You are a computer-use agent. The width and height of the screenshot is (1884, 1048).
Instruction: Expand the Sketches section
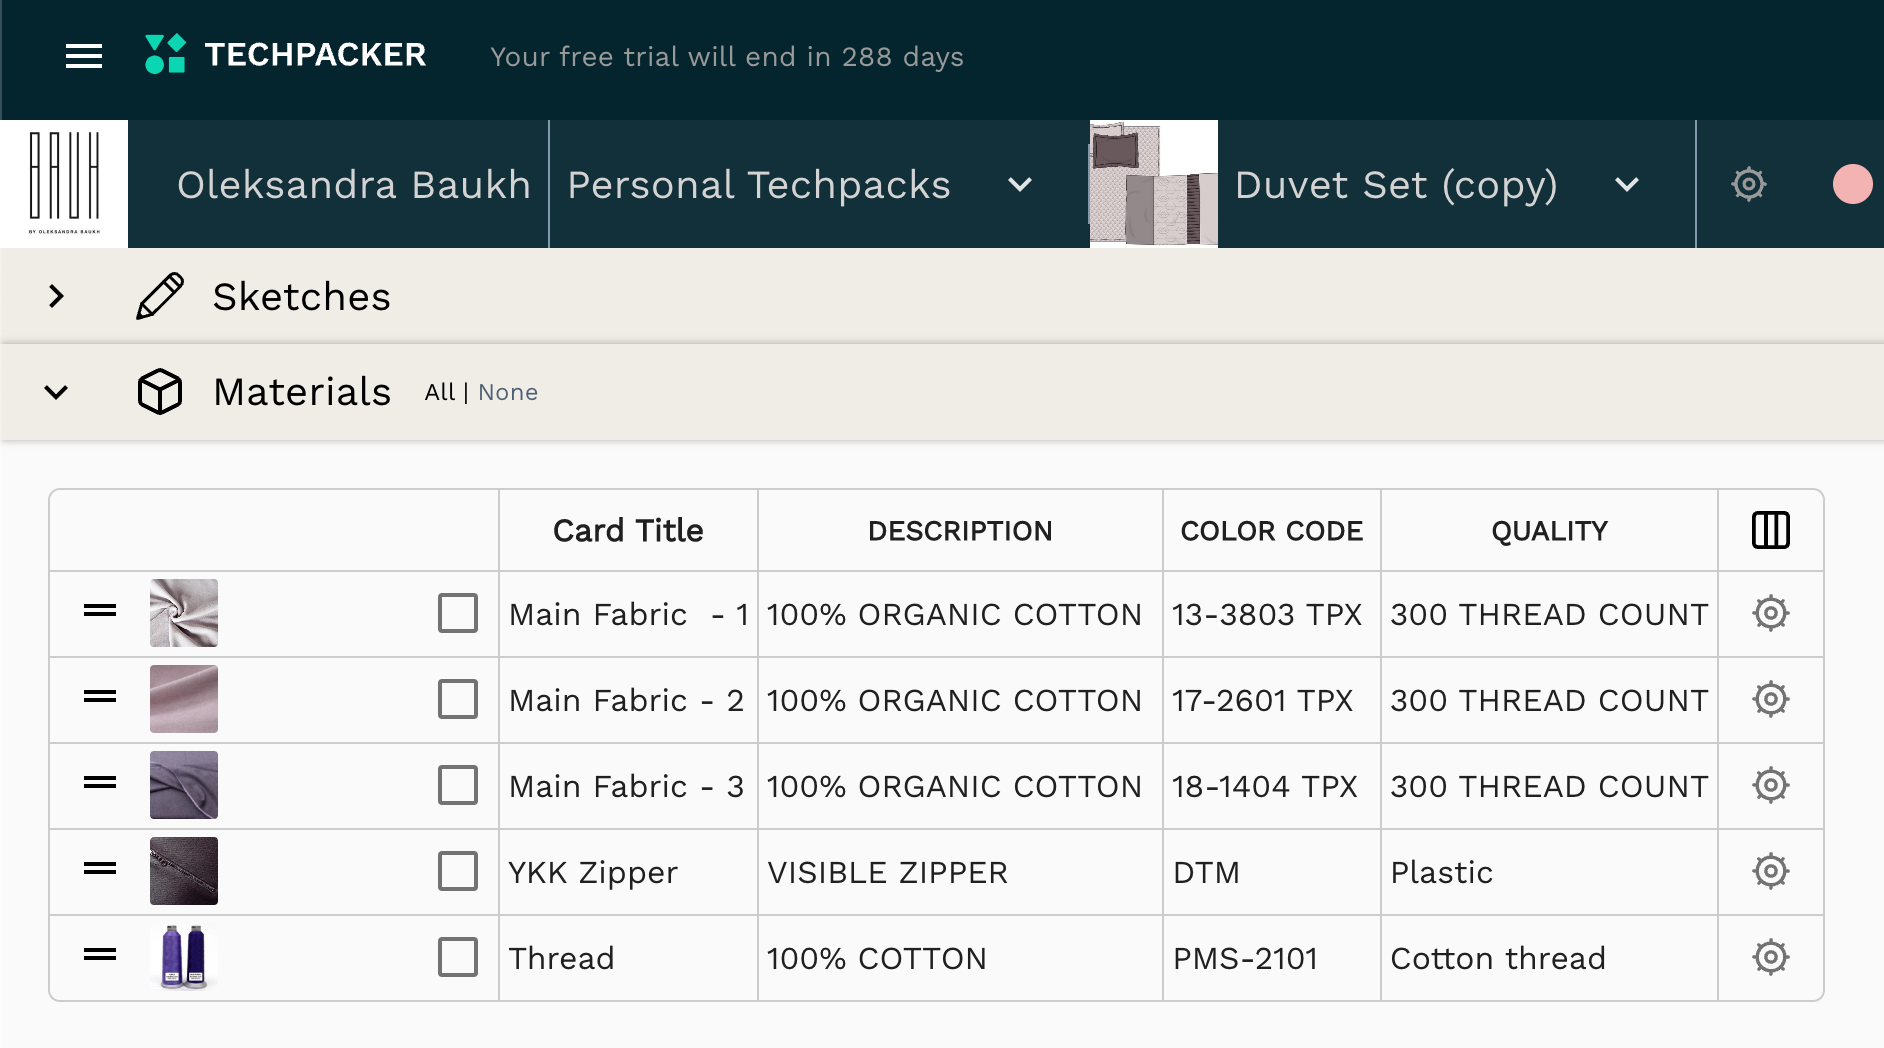click(57, 296)
